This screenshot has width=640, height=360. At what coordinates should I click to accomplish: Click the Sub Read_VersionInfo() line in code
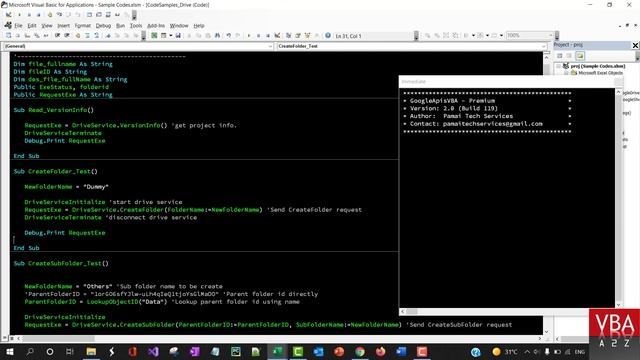[x=53, y=110]
